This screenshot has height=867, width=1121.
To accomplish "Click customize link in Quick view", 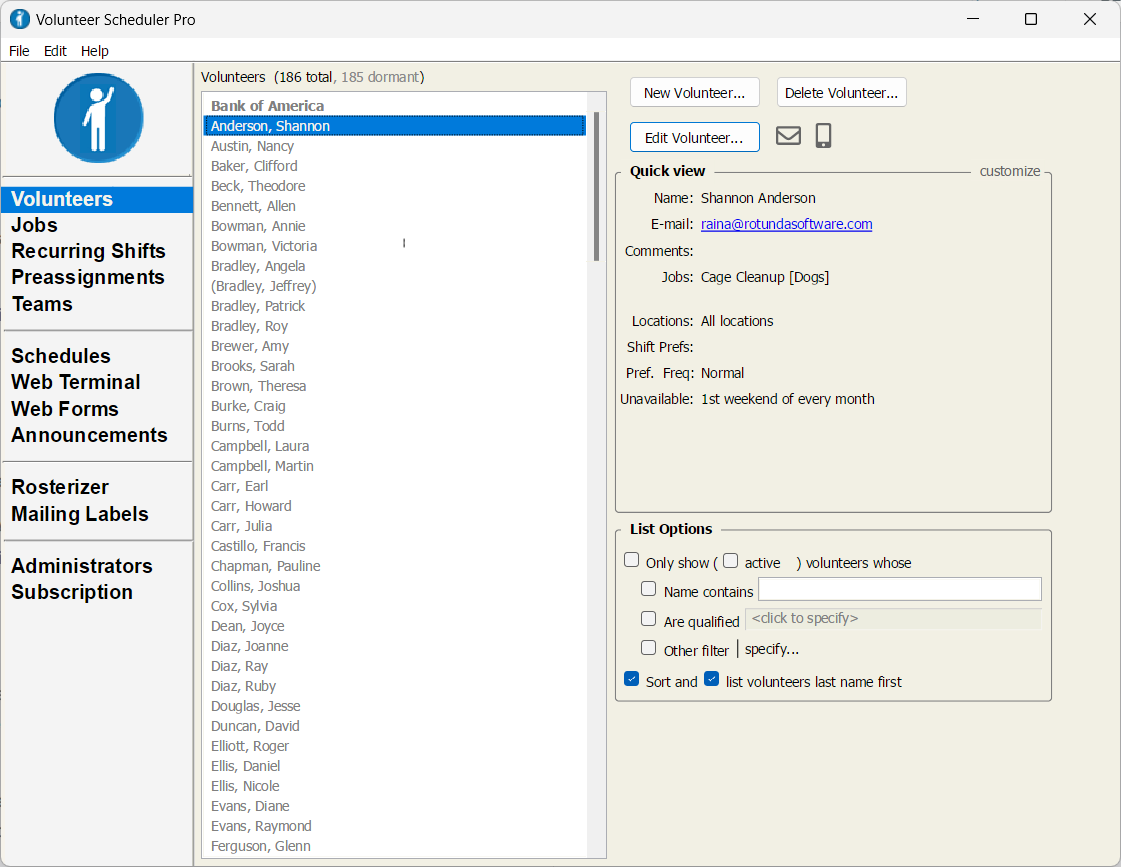I will click(1009, 171).
